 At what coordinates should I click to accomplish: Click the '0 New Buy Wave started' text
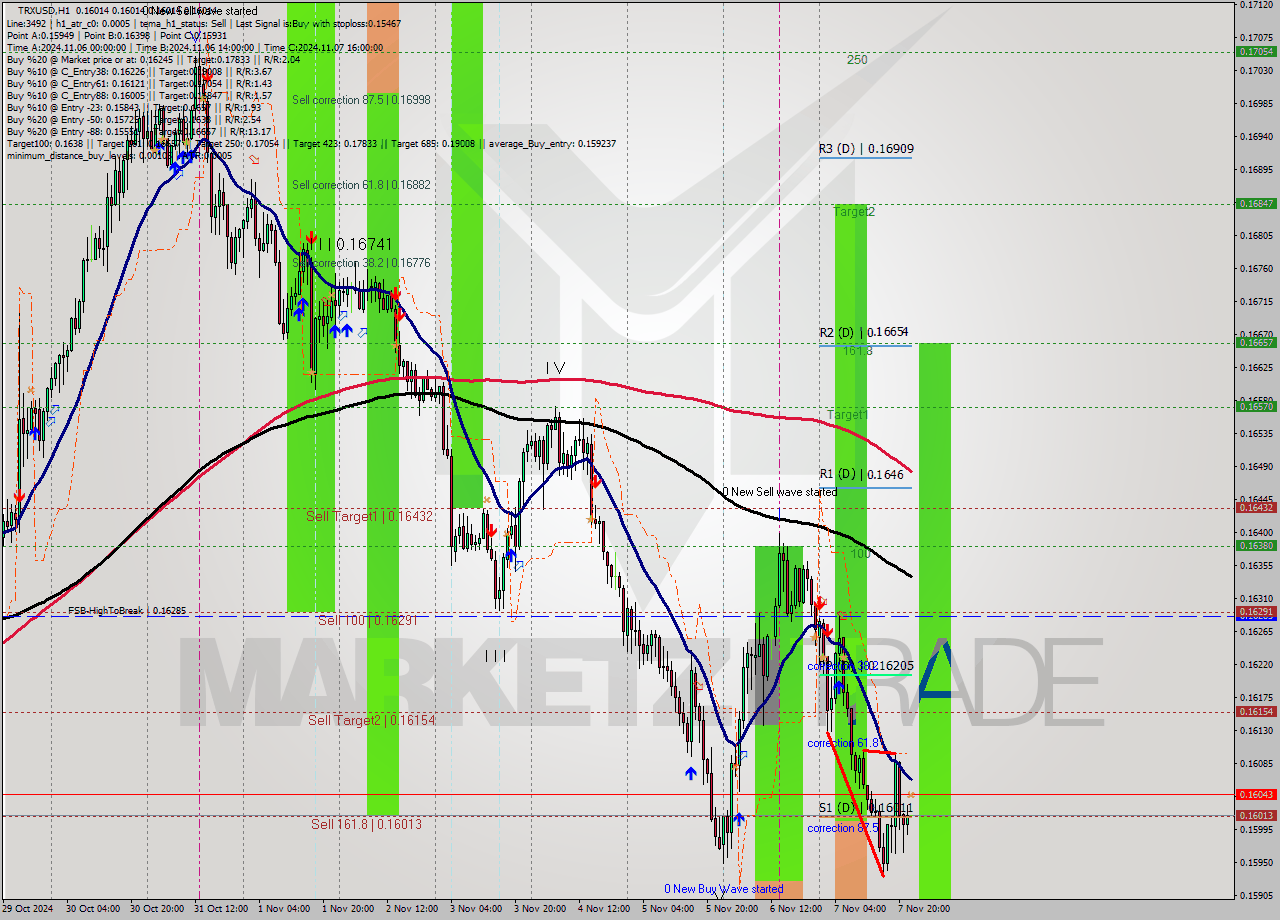point(724,889)
